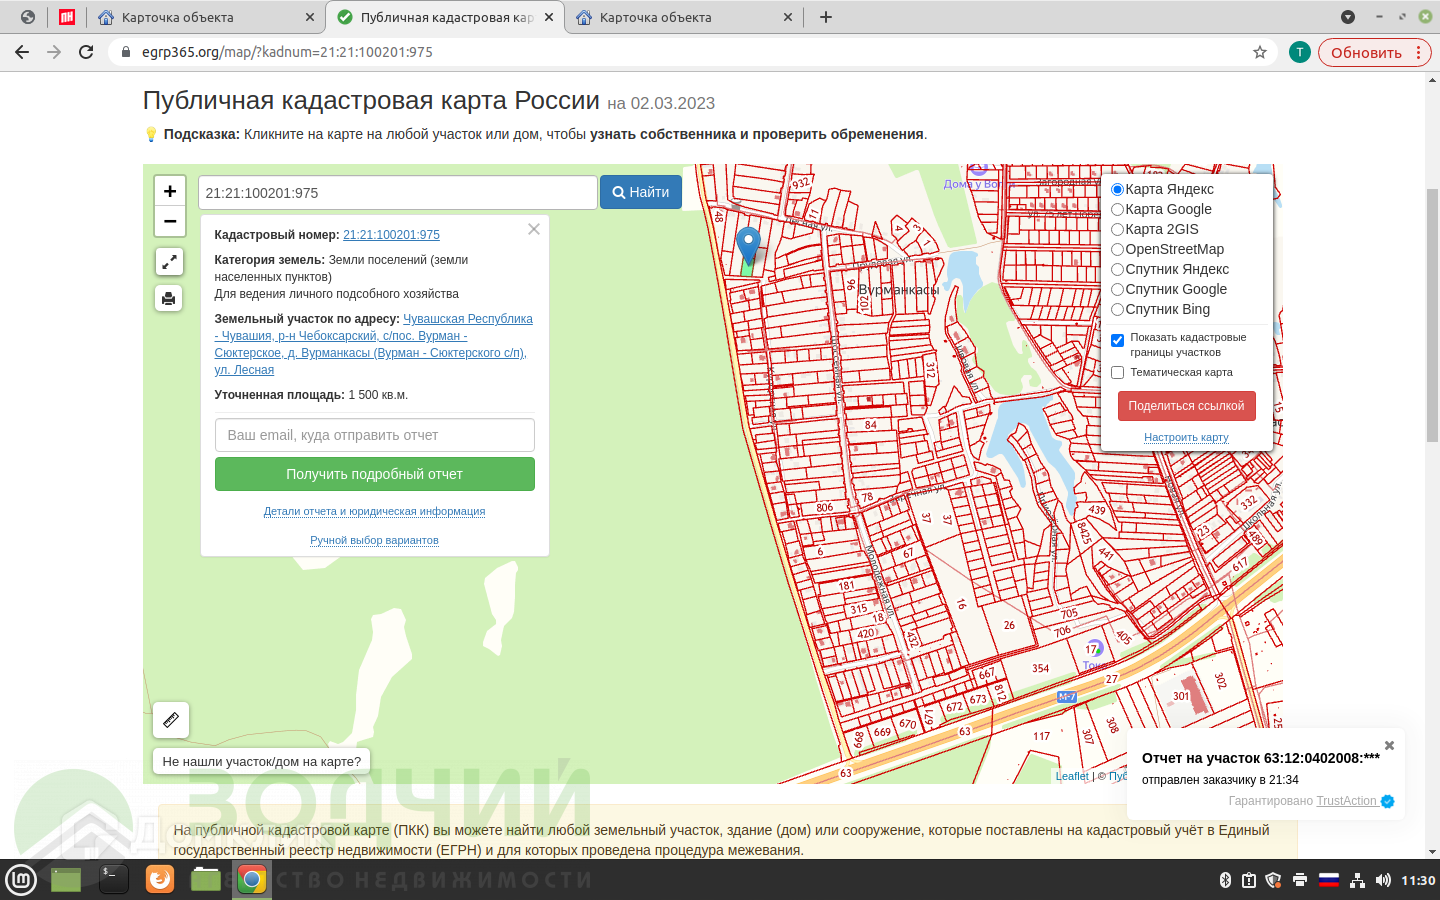Zoom out on the cadastral map
Image resolution: width=1440 pixels, height=900 pixels.
point(170,221)
